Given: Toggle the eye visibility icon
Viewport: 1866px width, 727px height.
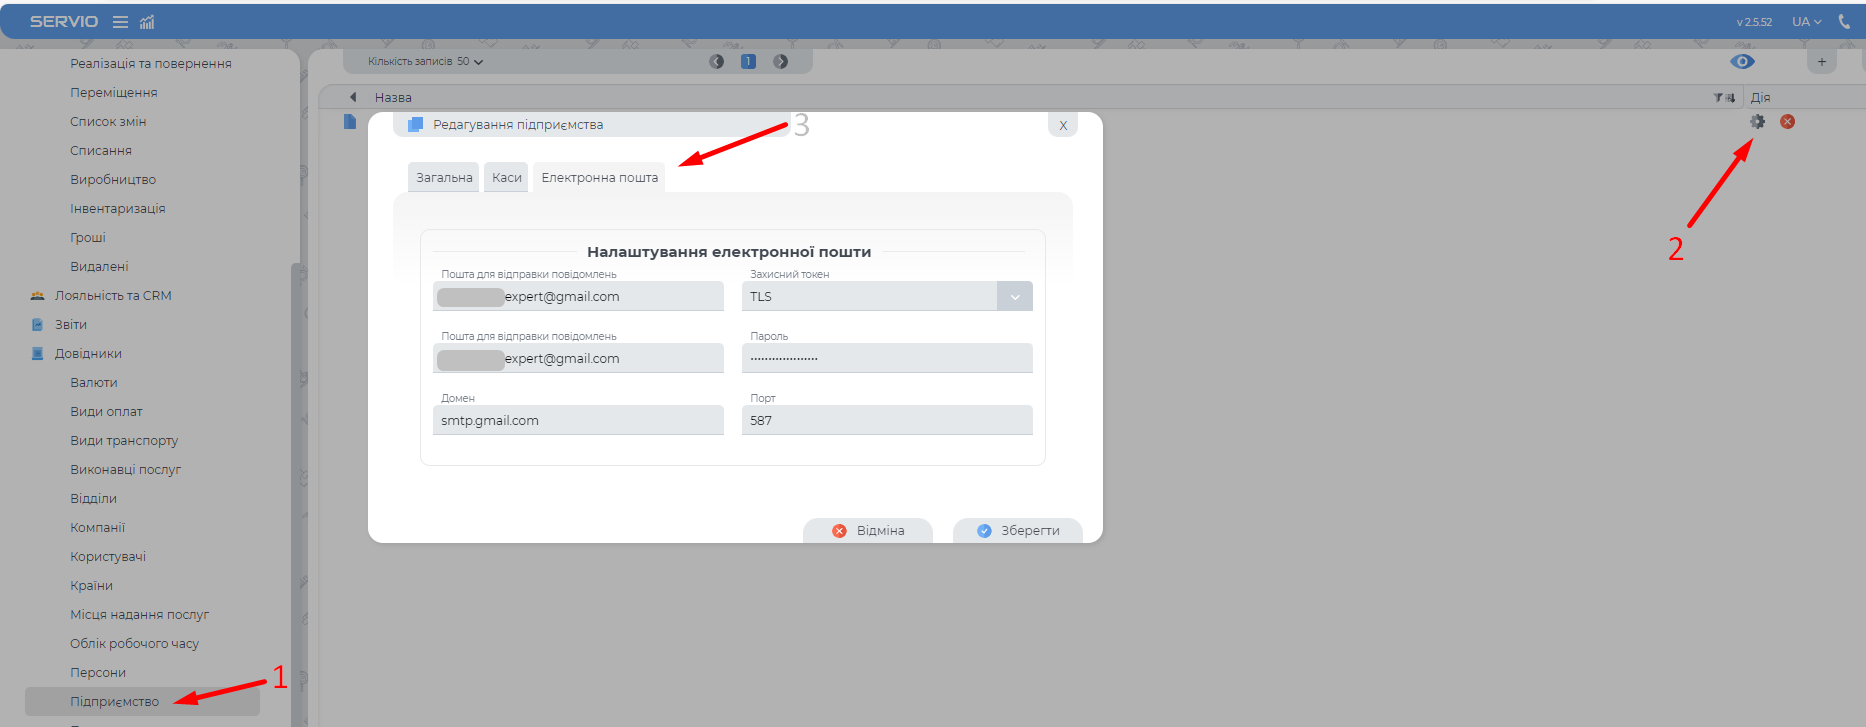Looking at the screenshot, I should coord(1742,62).
